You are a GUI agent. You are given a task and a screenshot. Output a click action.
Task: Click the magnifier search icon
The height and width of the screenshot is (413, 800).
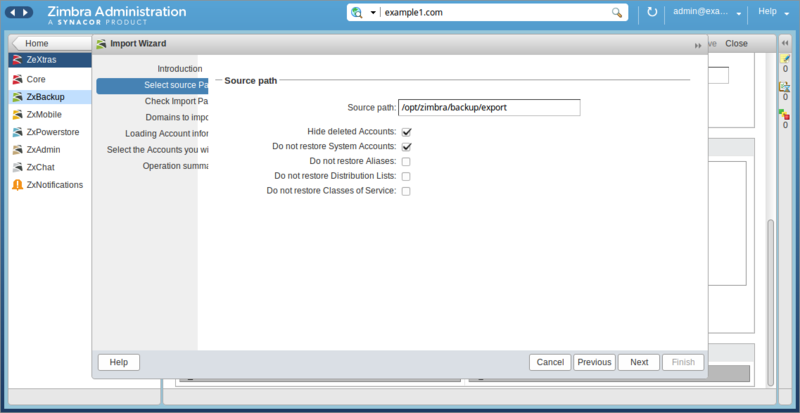[617, 13]
